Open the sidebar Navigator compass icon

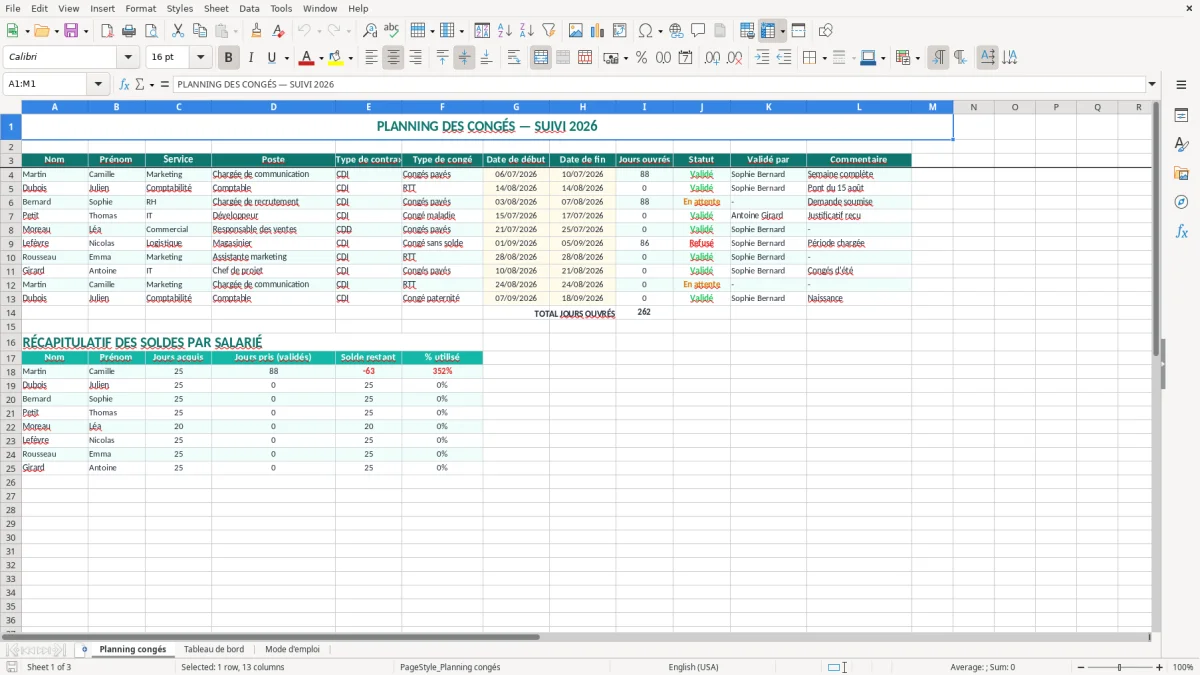[x=1181, y=202]
